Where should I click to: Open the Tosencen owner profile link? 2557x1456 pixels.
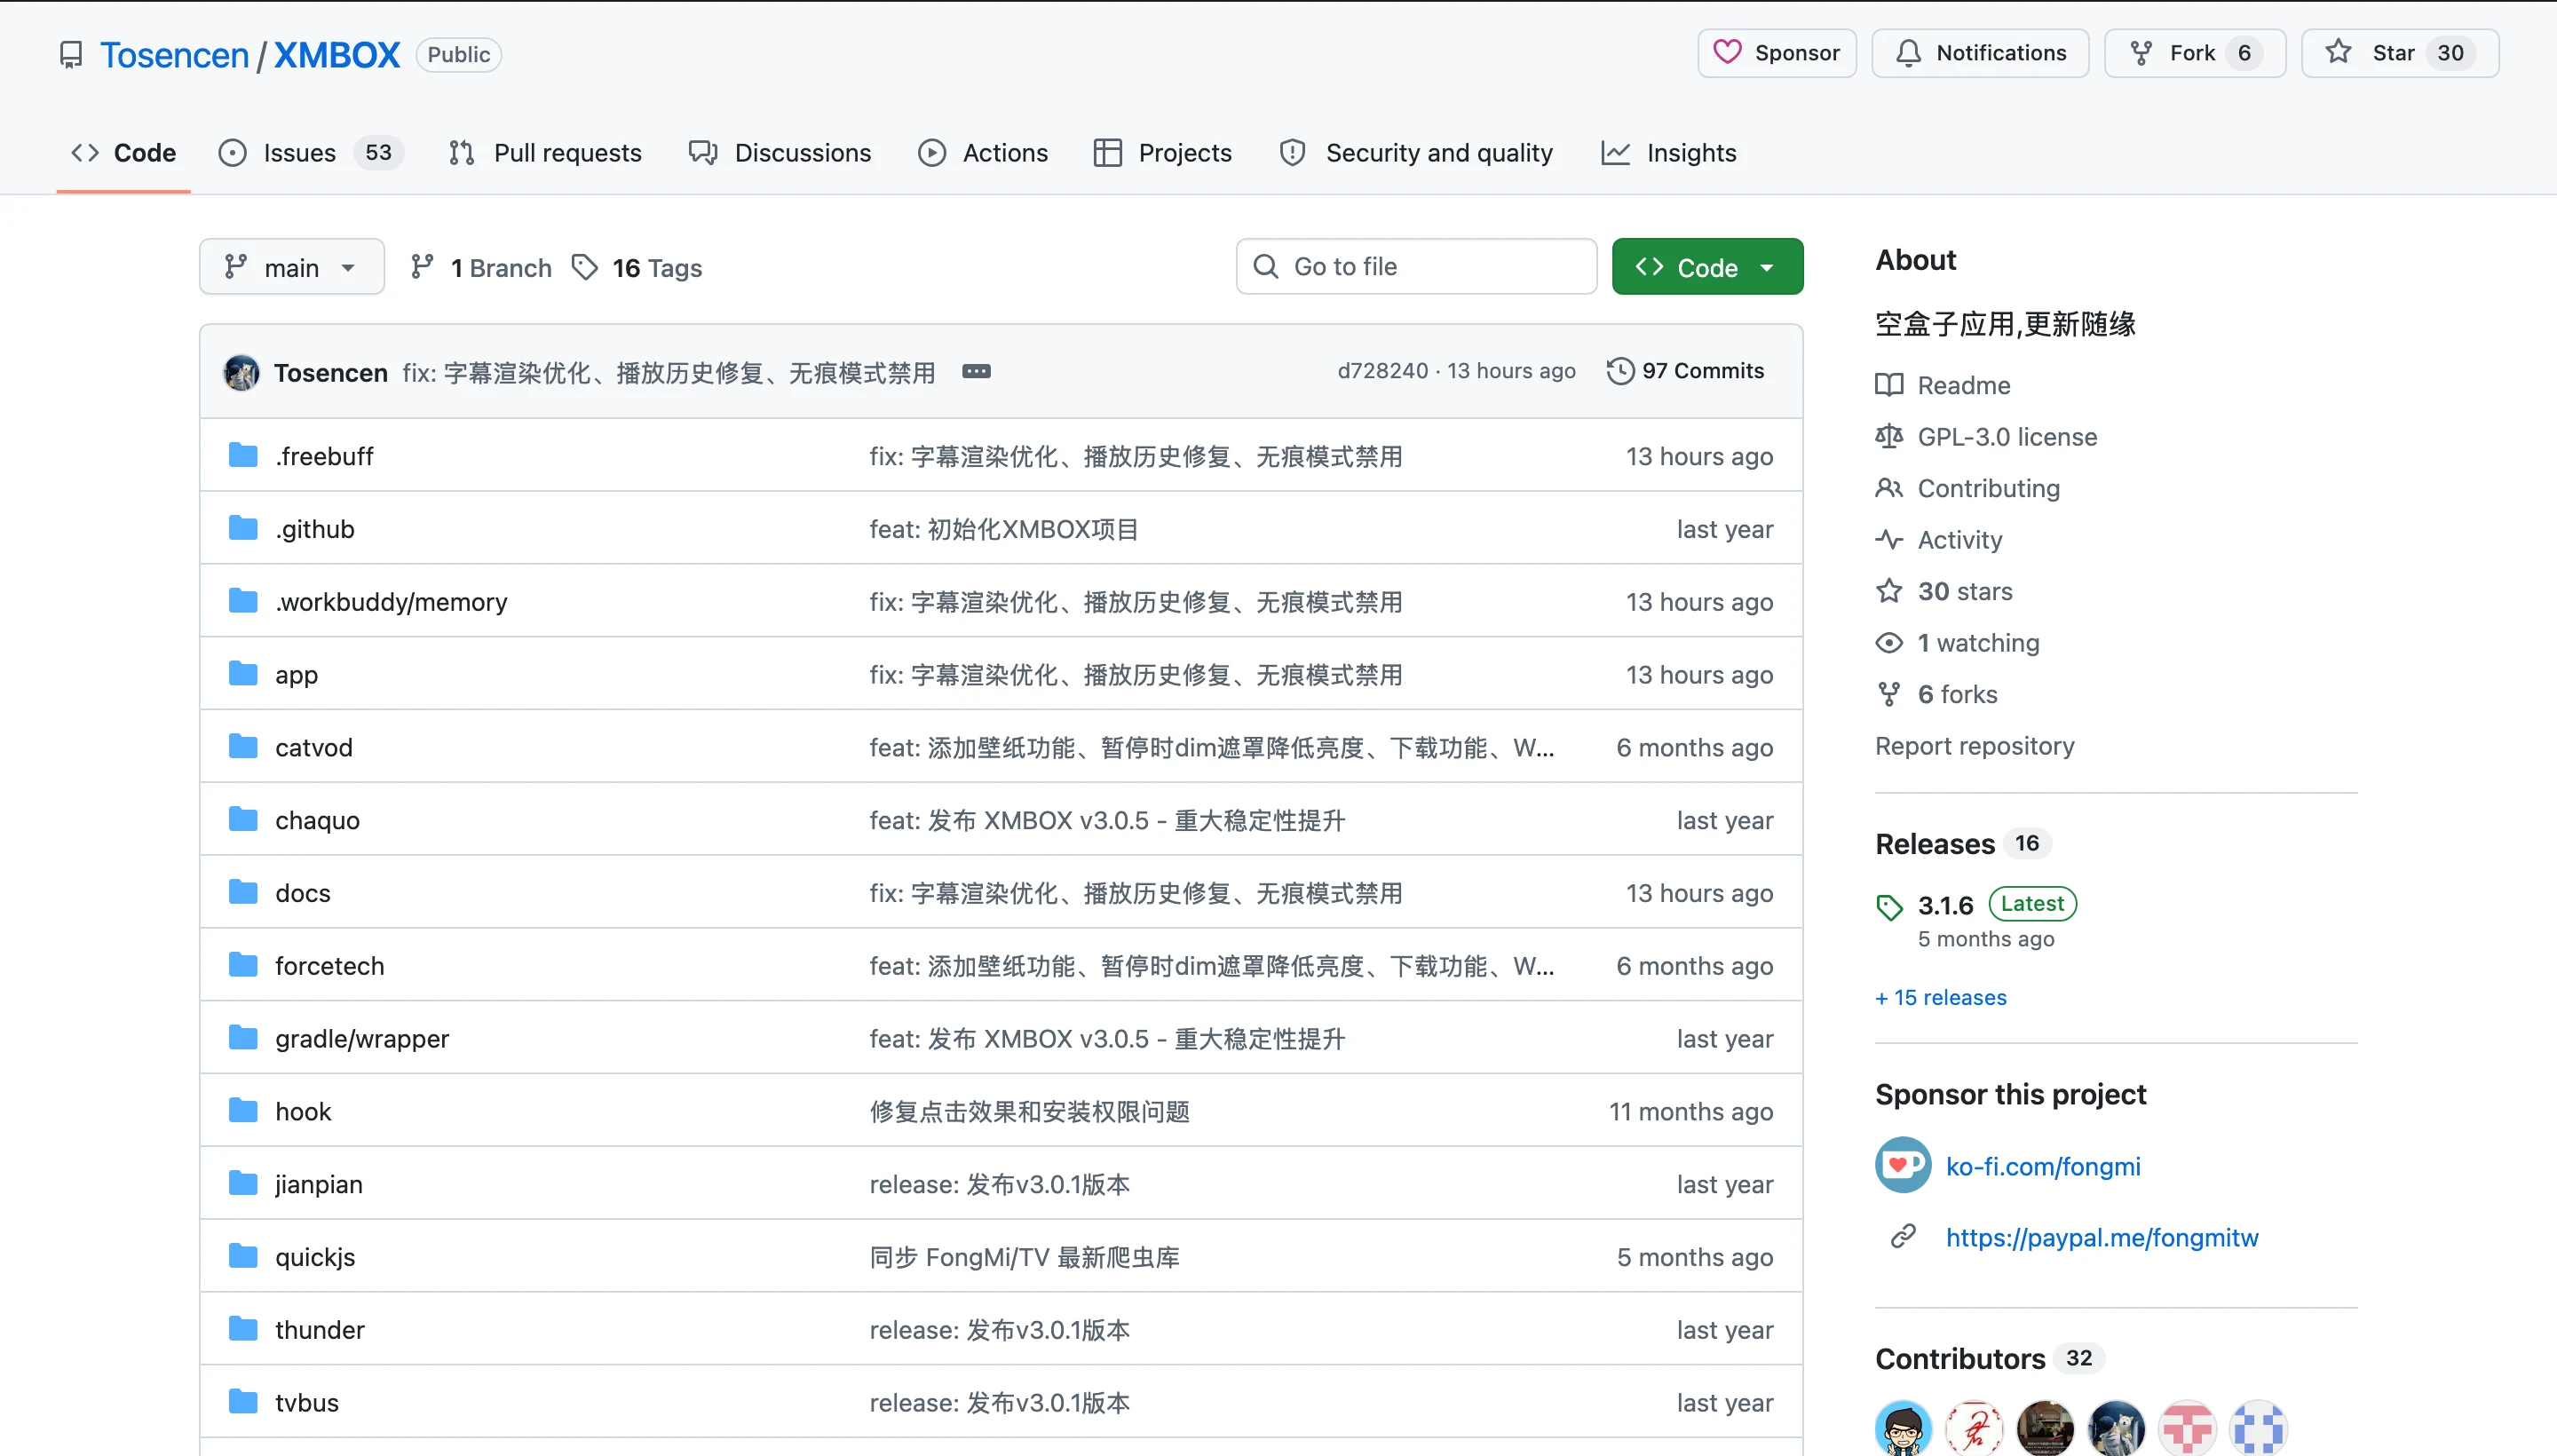(x=174, y=54)
